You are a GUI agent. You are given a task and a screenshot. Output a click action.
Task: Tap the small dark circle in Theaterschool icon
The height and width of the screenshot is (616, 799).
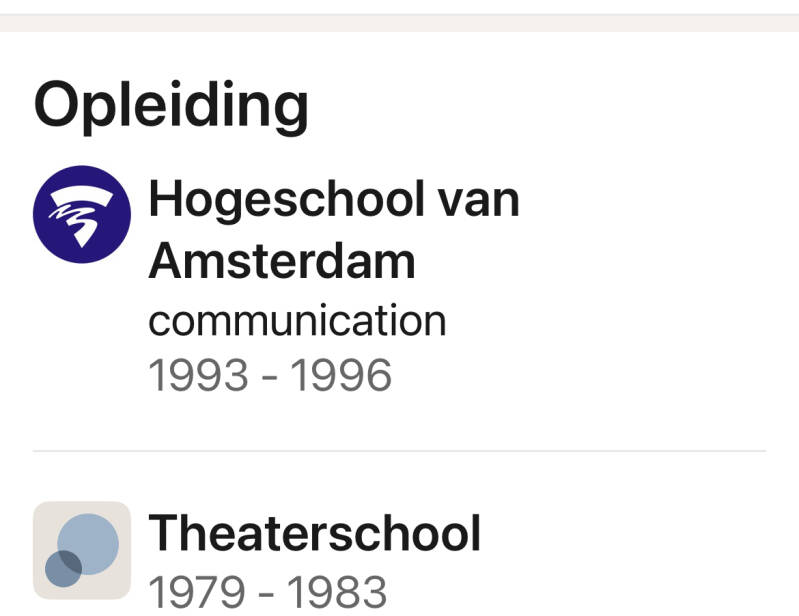click(x=63, y=569)
